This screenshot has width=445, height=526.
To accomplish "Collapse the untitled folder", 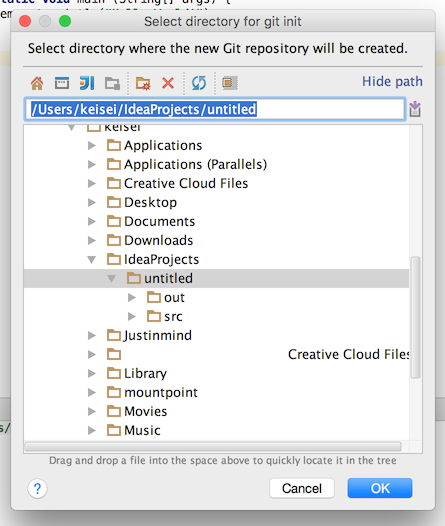I will [x=111, y=279].
